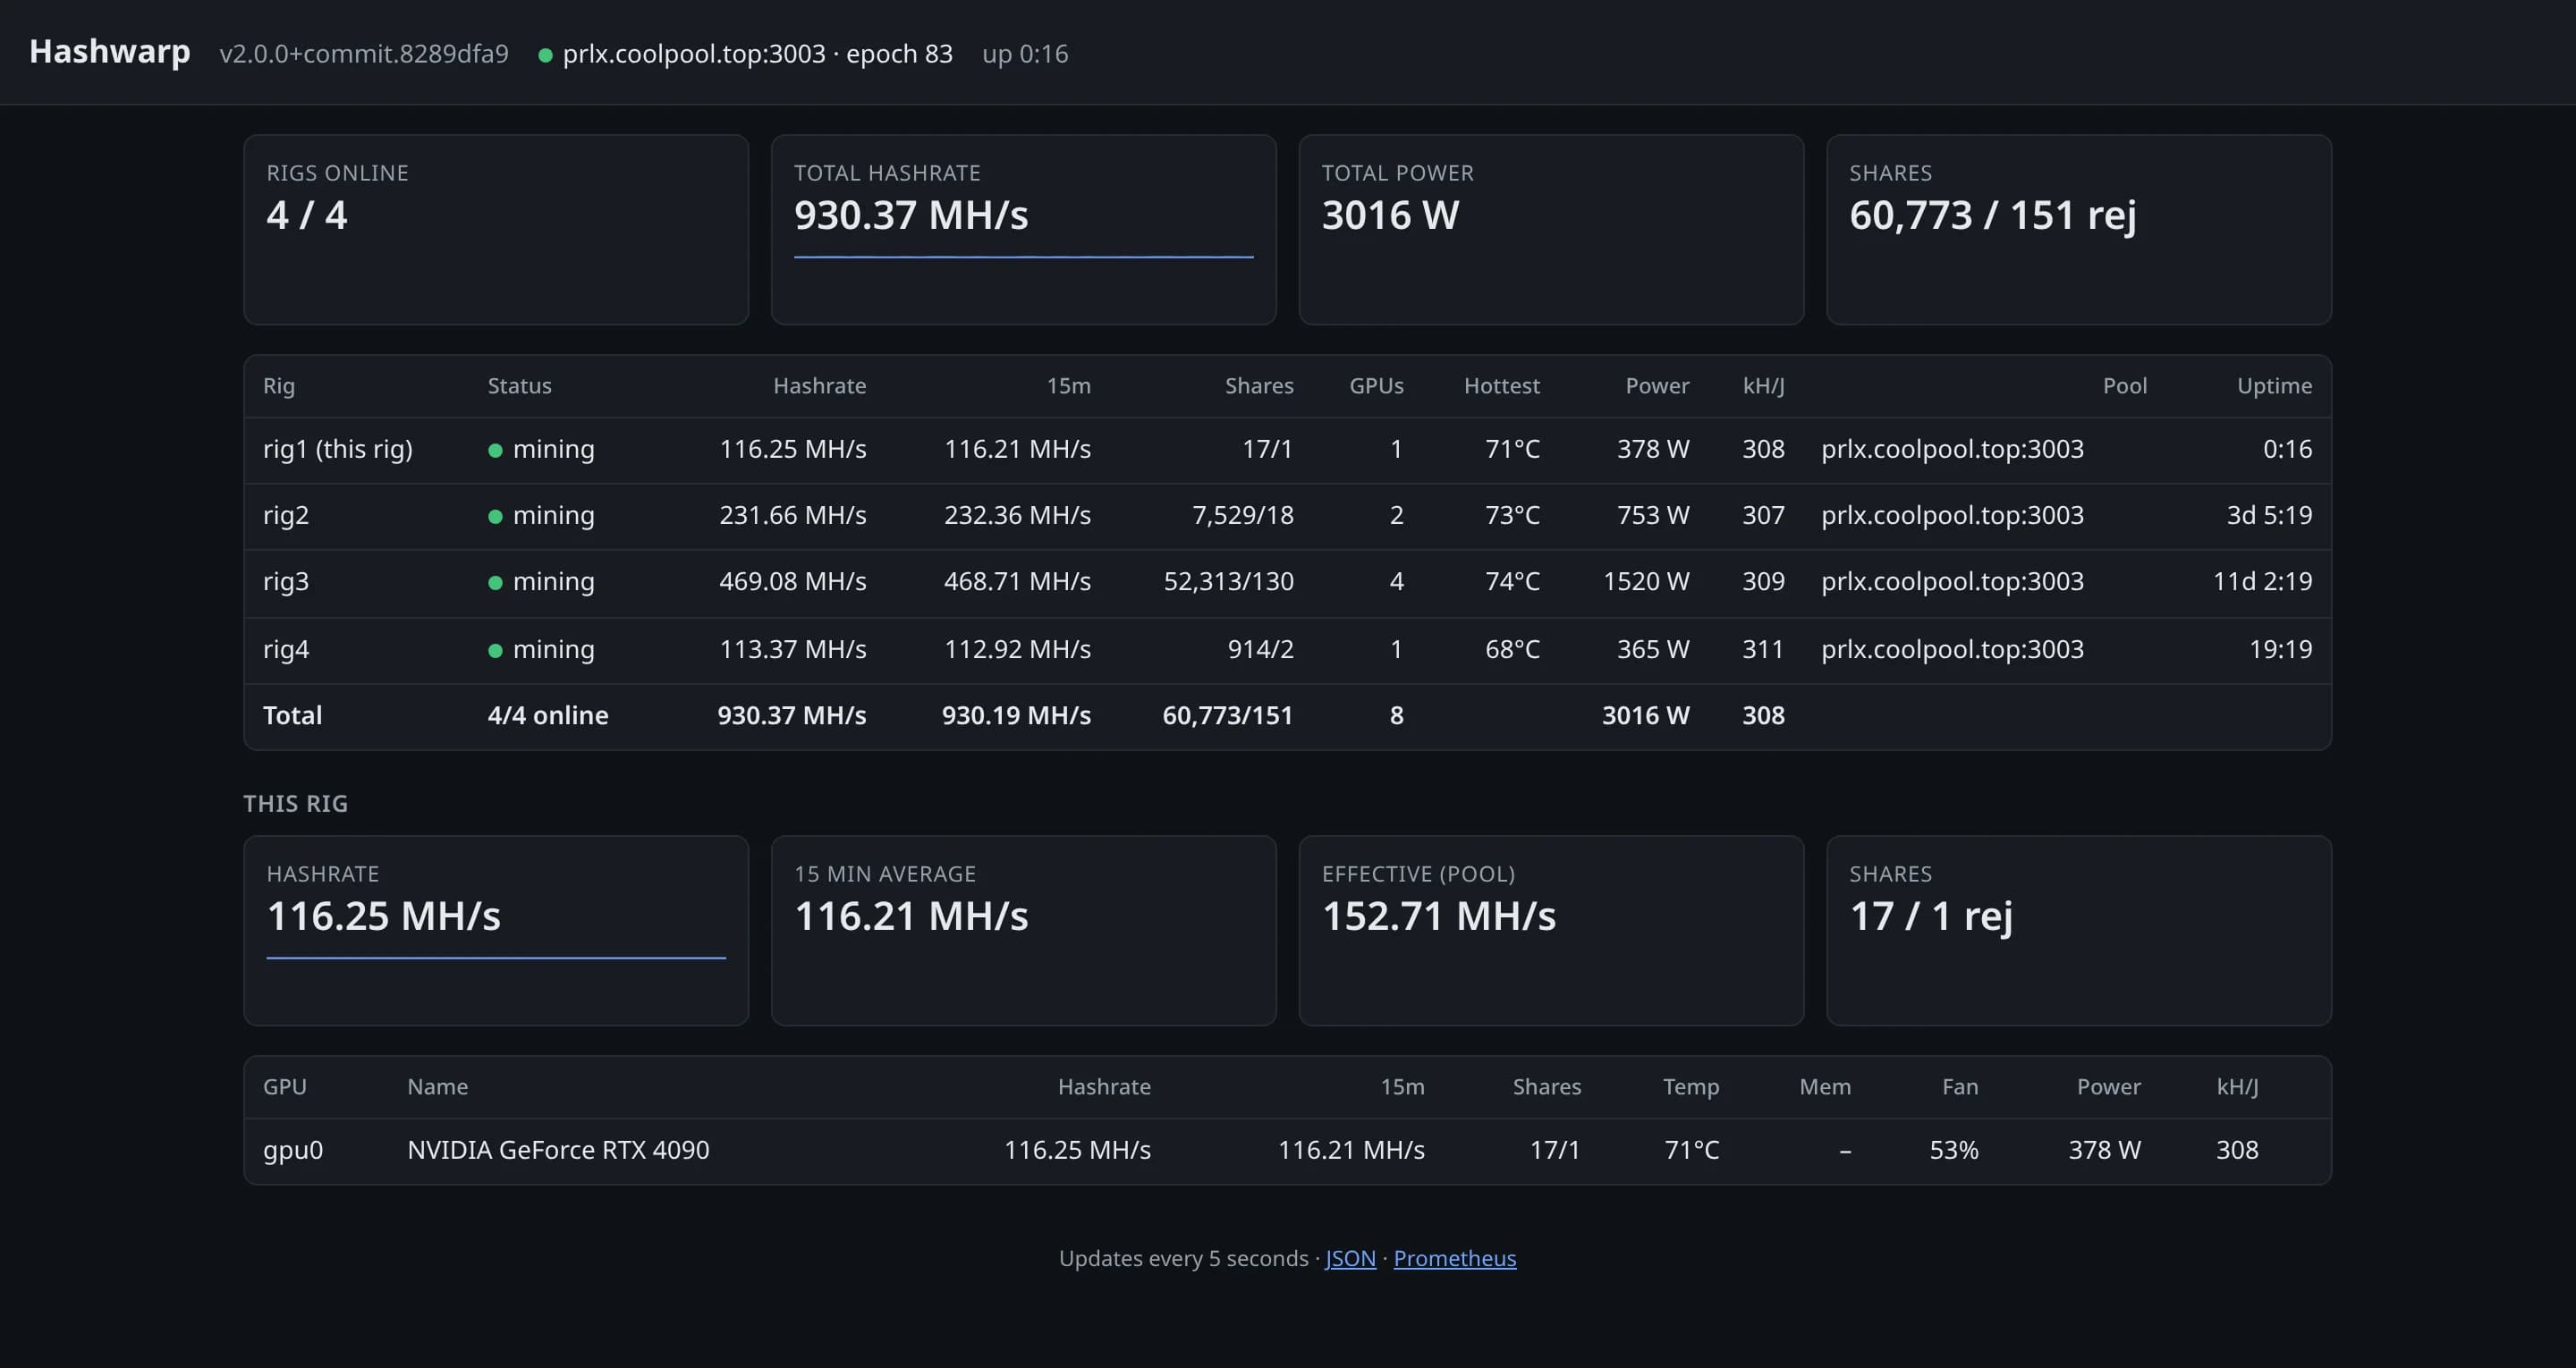Viewport: 2576px width, 1368px height.
Task: Click the GPU name NVIDIA GeForce RTX 4090
Action: click(x=558, y=1150)
